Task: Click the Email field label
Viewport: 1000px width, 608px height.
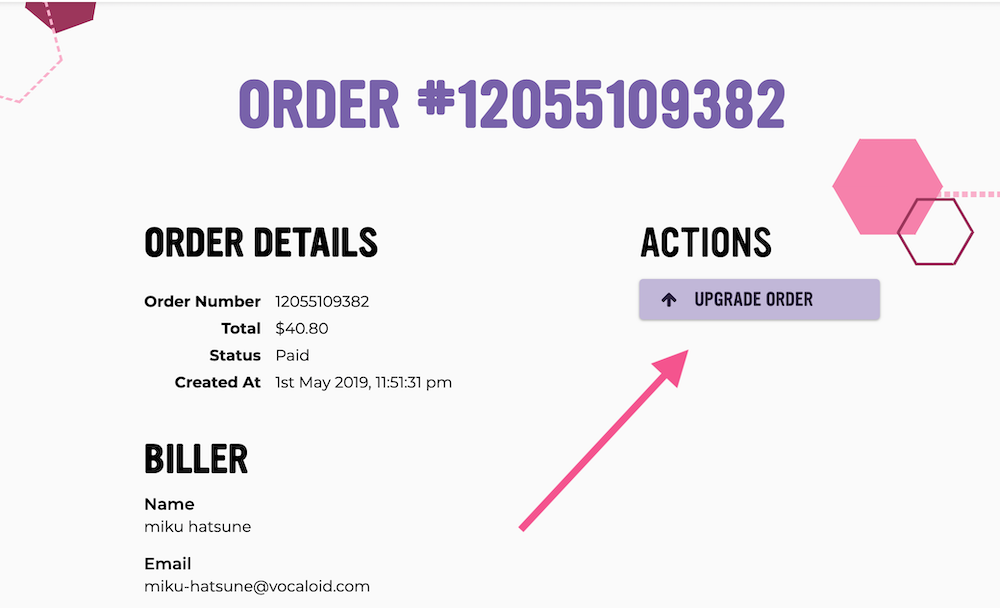Action: point(168,563)
